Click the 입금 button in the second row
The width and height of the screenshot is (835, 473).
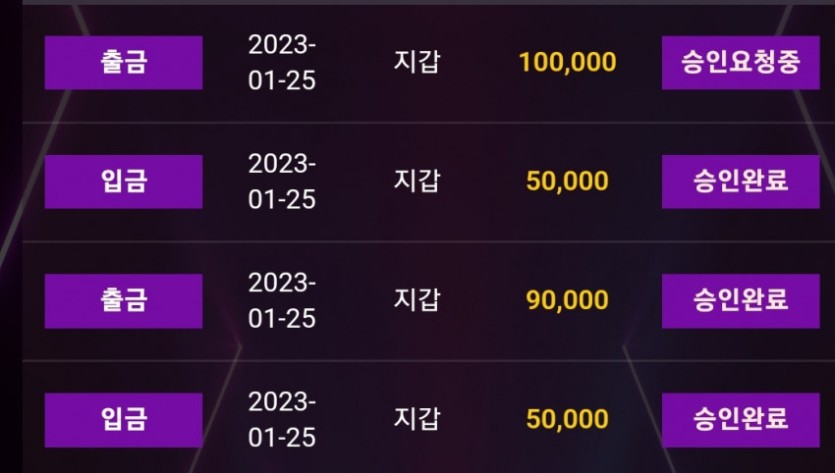click(x=124, y=182)
